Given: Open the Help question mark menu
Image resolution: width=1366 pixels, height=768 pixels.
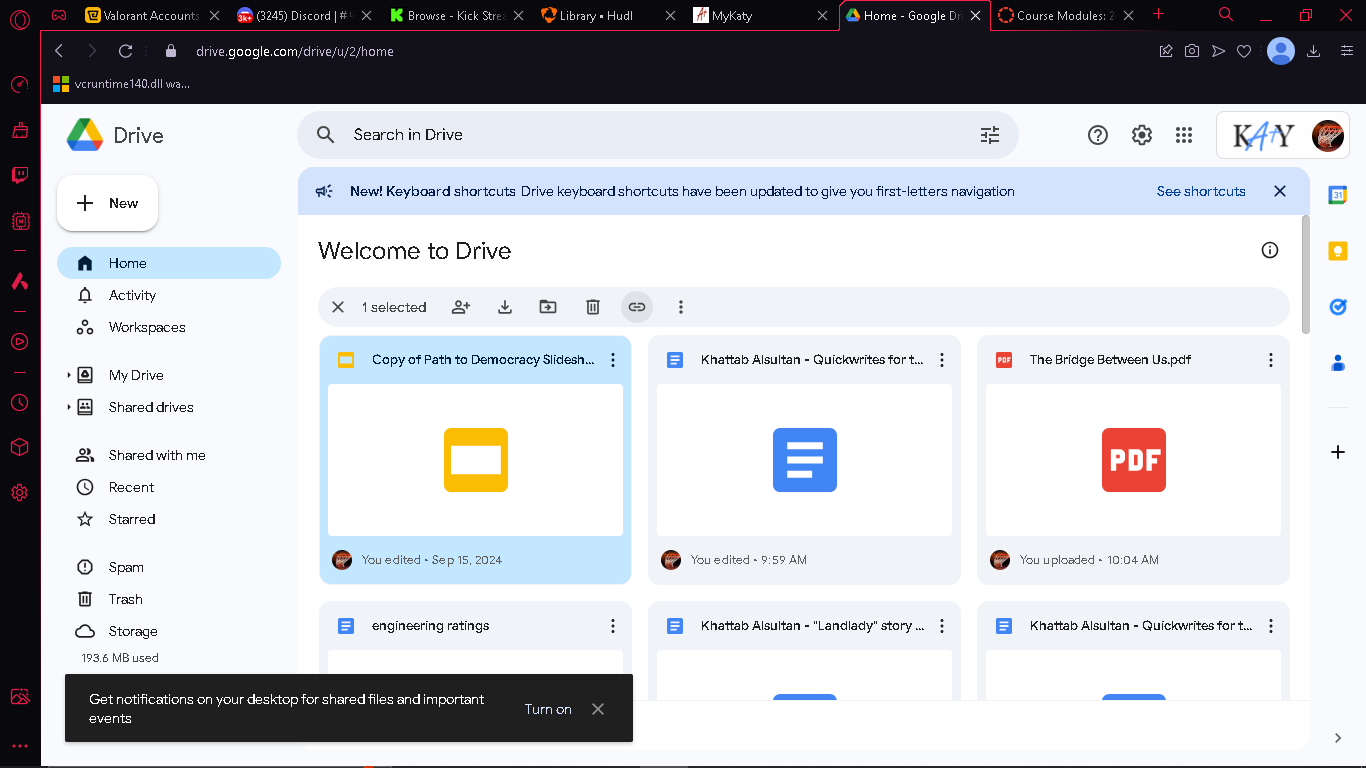Looking at the screenshot, I should [1098, 135].
